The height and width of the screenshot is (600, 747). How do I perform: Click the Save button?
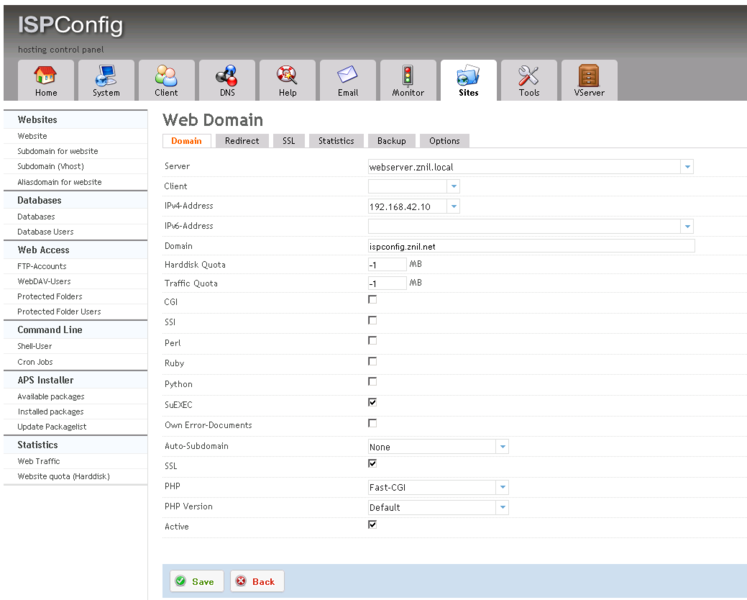(x=196, y=582)
